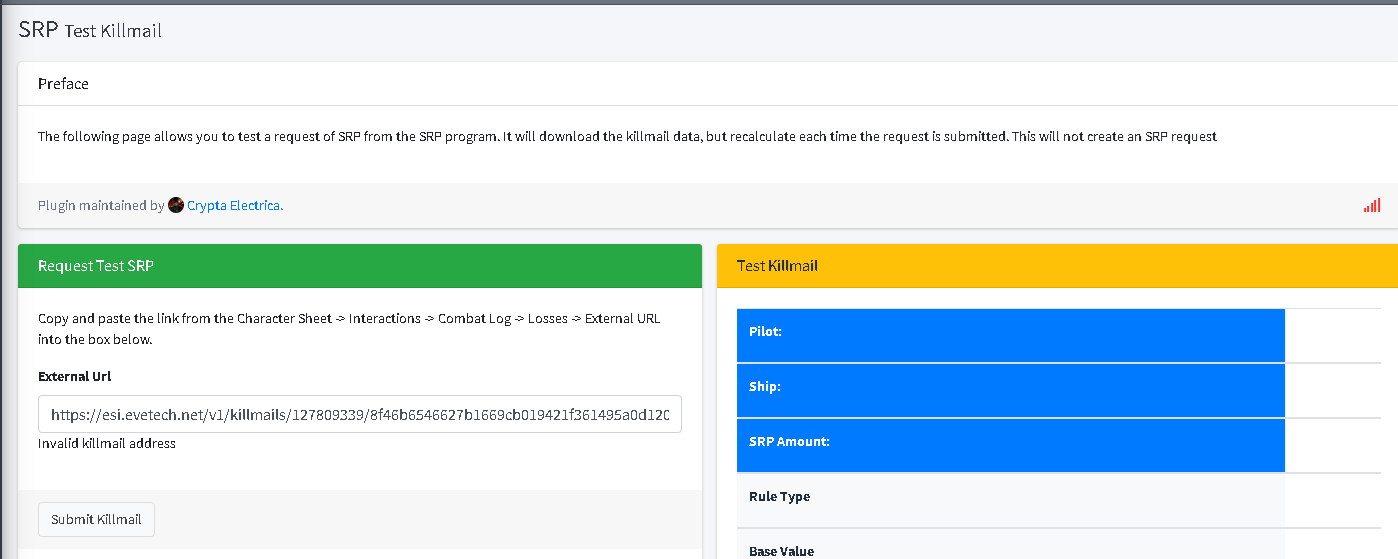The height and width of the screenshot is (559, 1398).
Task: Click the Invalid killmail address error message
Action: click(107, 444)
